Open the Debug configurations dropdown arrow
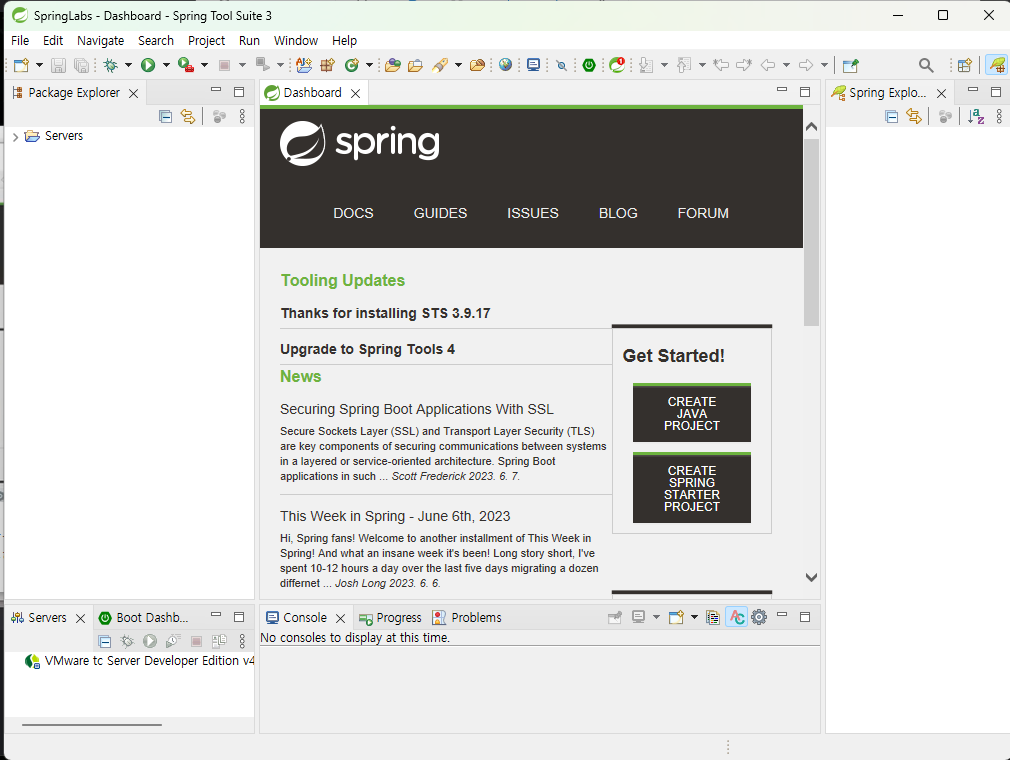 coord(128,65)
